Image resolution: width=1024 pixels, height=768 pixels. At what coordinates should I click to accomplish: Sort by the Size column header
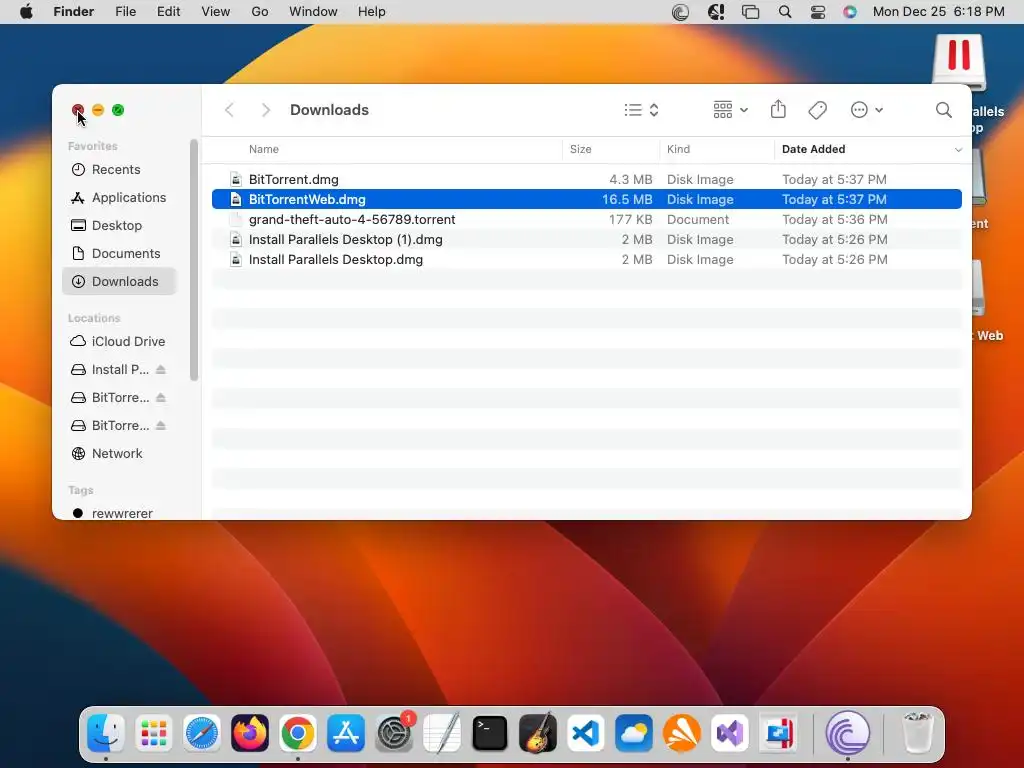(x=581, y=150)
